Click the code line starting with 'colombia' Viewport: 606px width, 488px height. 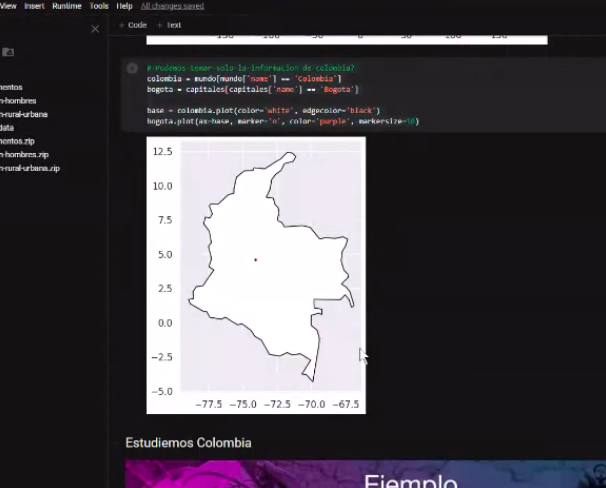point(244,79)
